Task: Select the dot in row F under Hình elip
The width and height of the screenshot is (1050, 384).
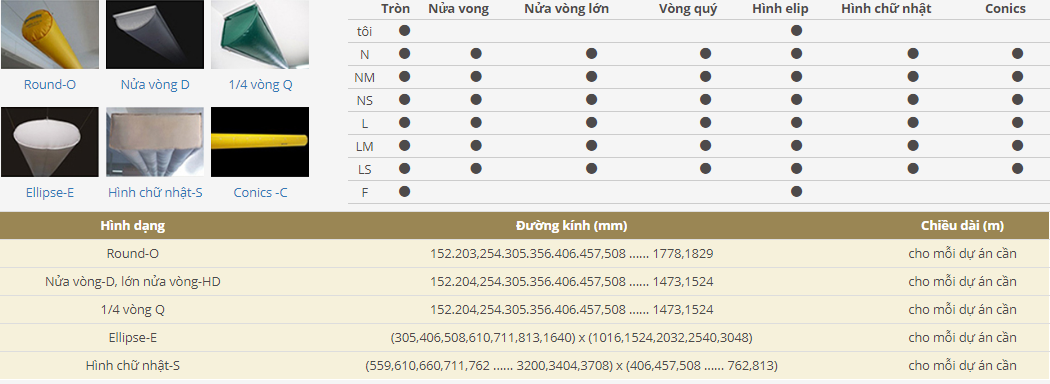Action: 796,191
